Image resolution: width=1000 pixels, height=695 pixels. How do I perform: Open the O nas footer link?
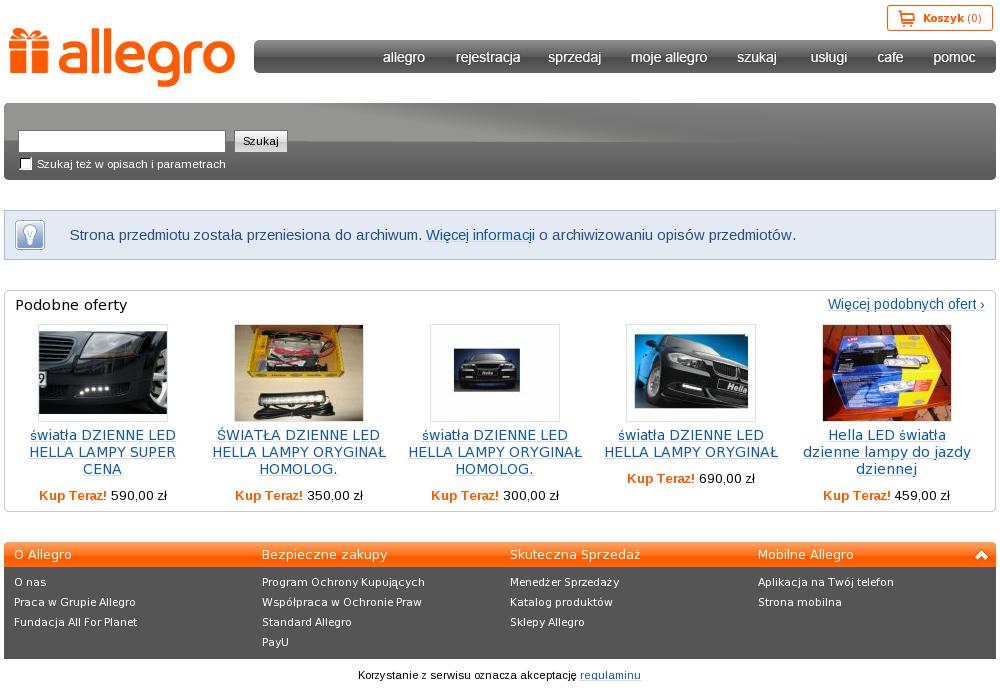tap(30, 582)
